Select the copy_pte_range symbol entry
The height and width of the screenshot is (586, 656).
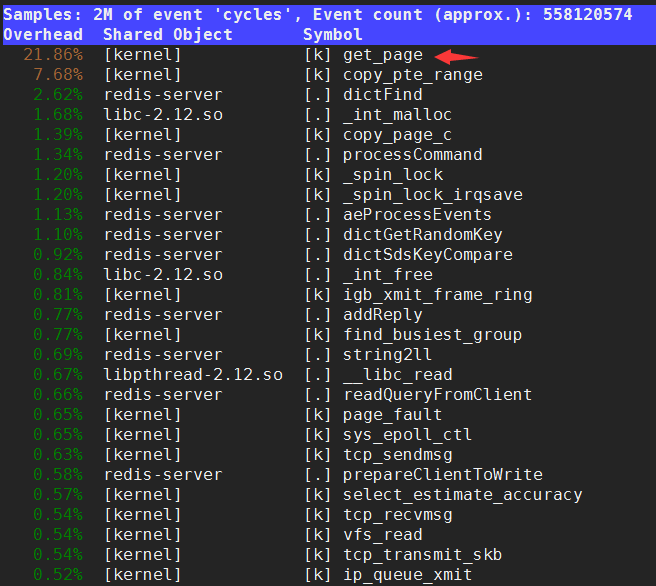412,75
